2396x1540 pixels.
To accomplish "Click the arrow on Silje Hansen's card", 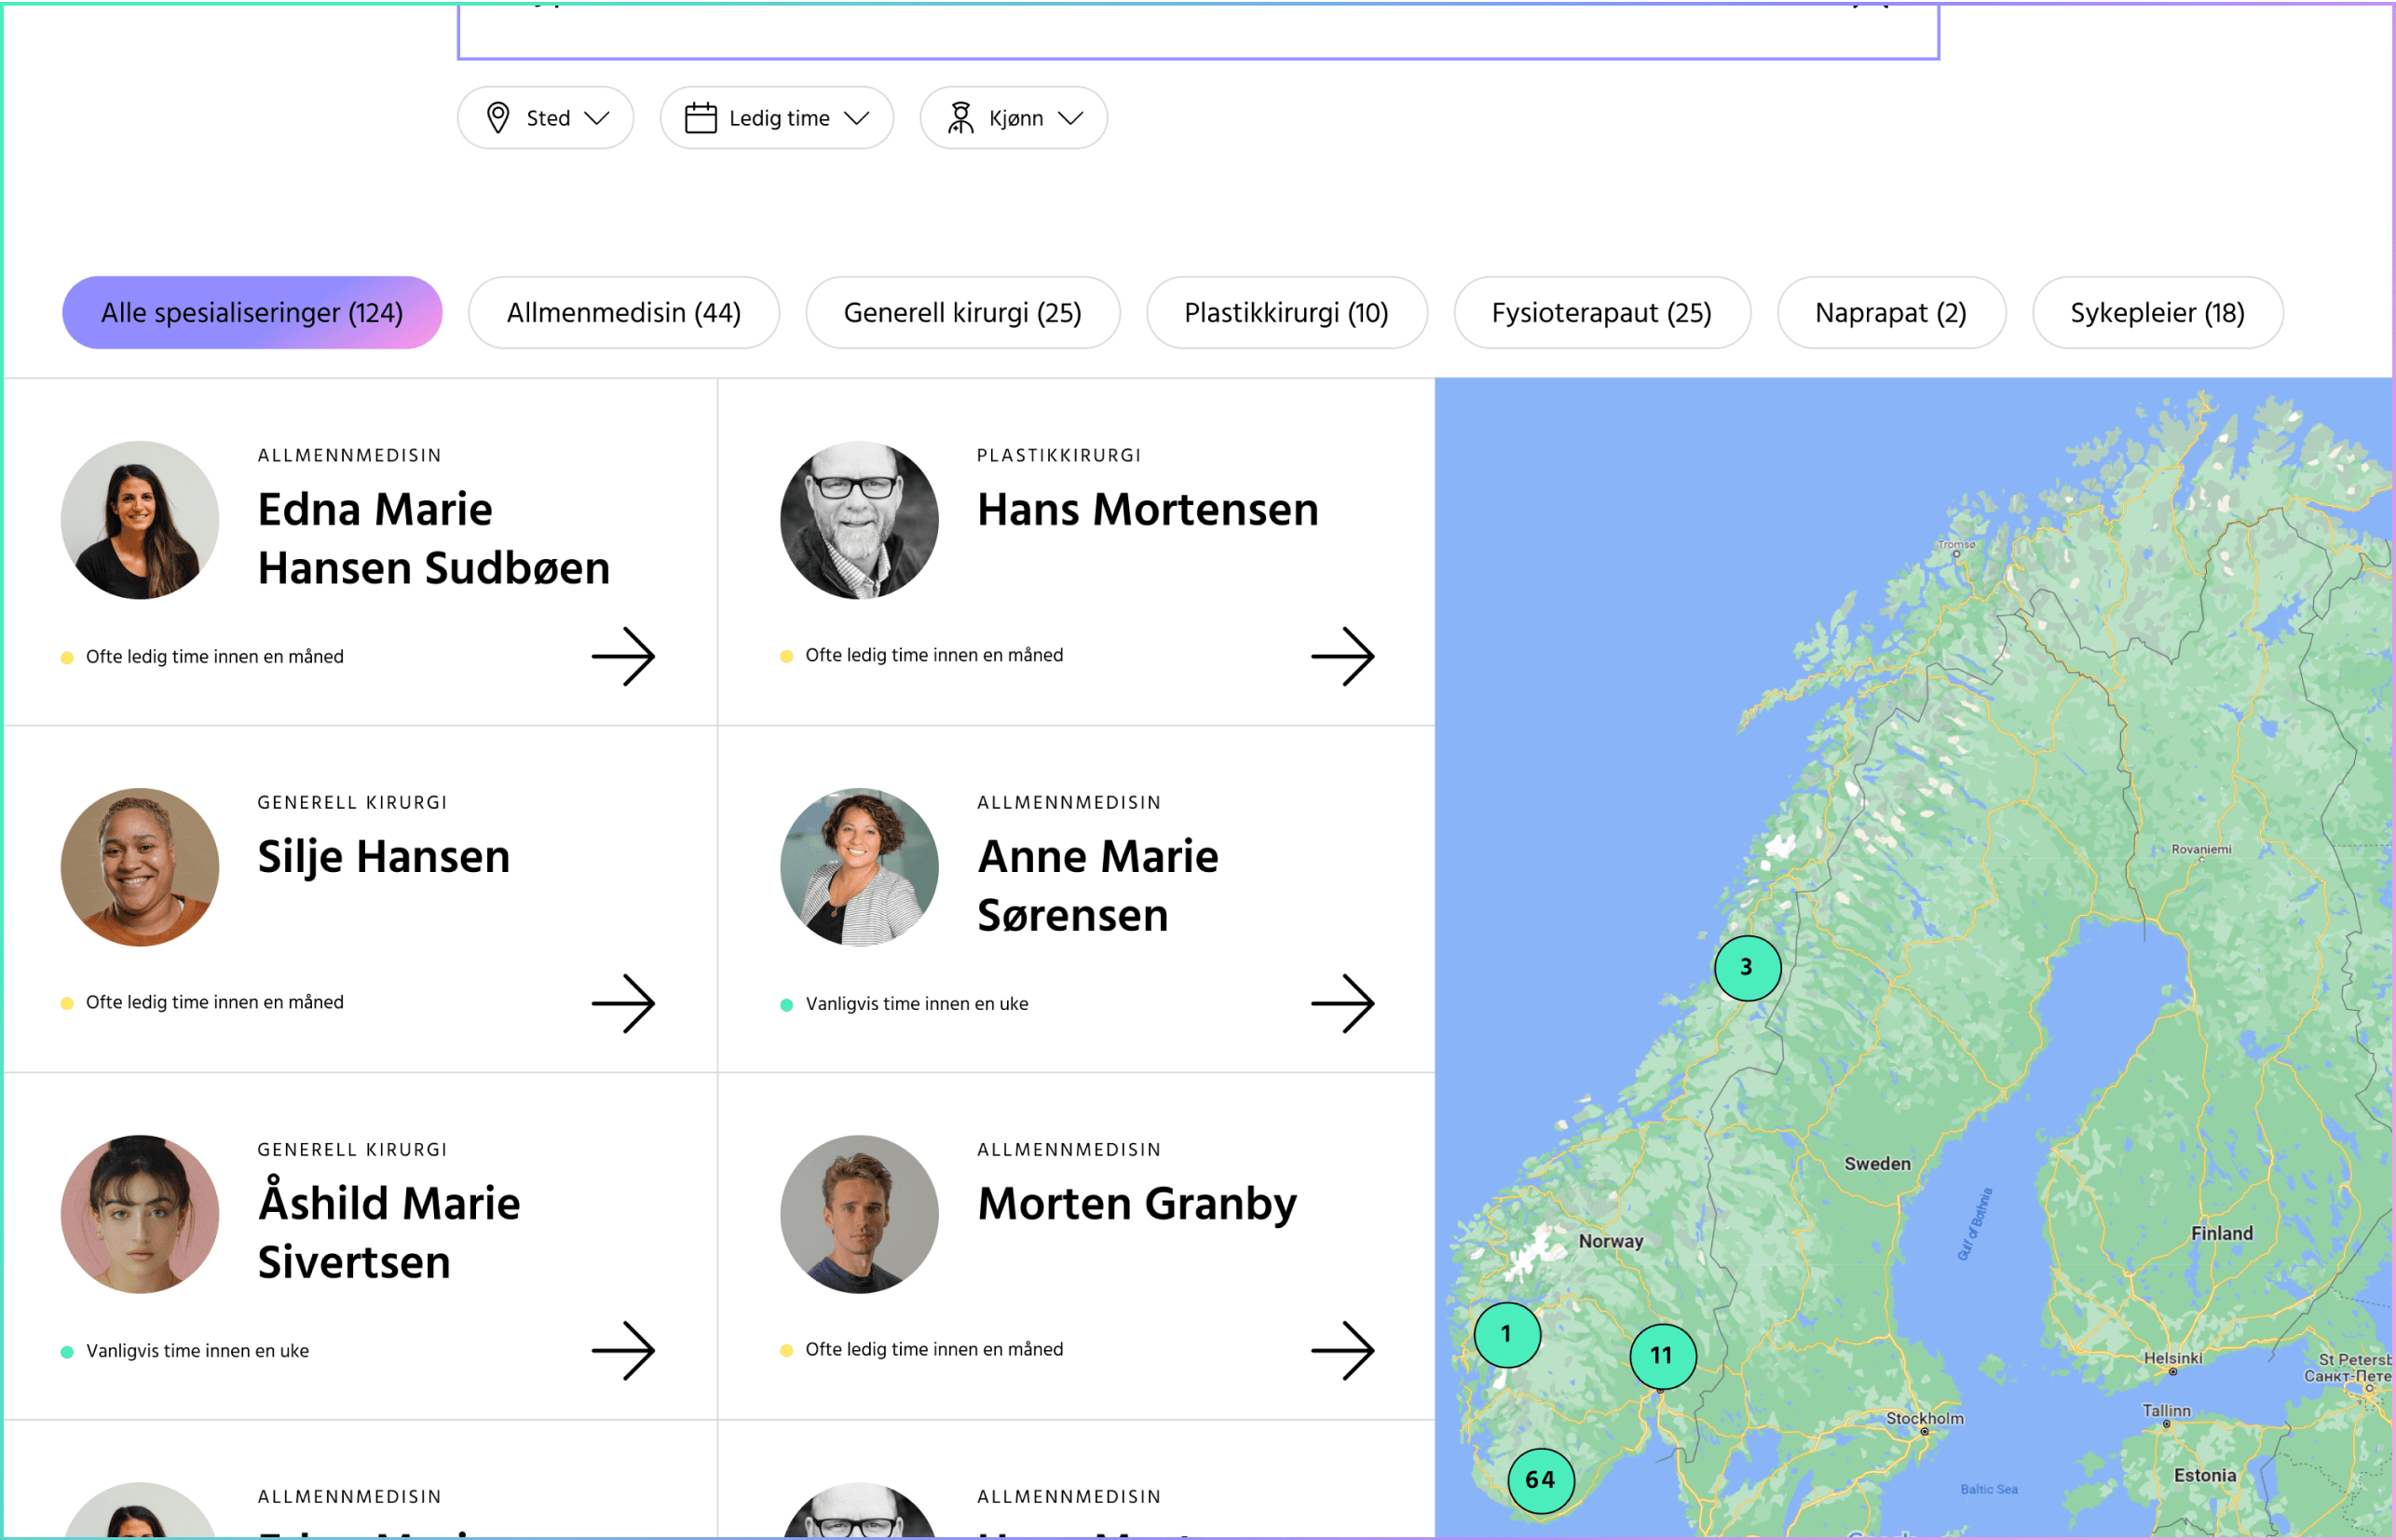I will pos(625,1003).
